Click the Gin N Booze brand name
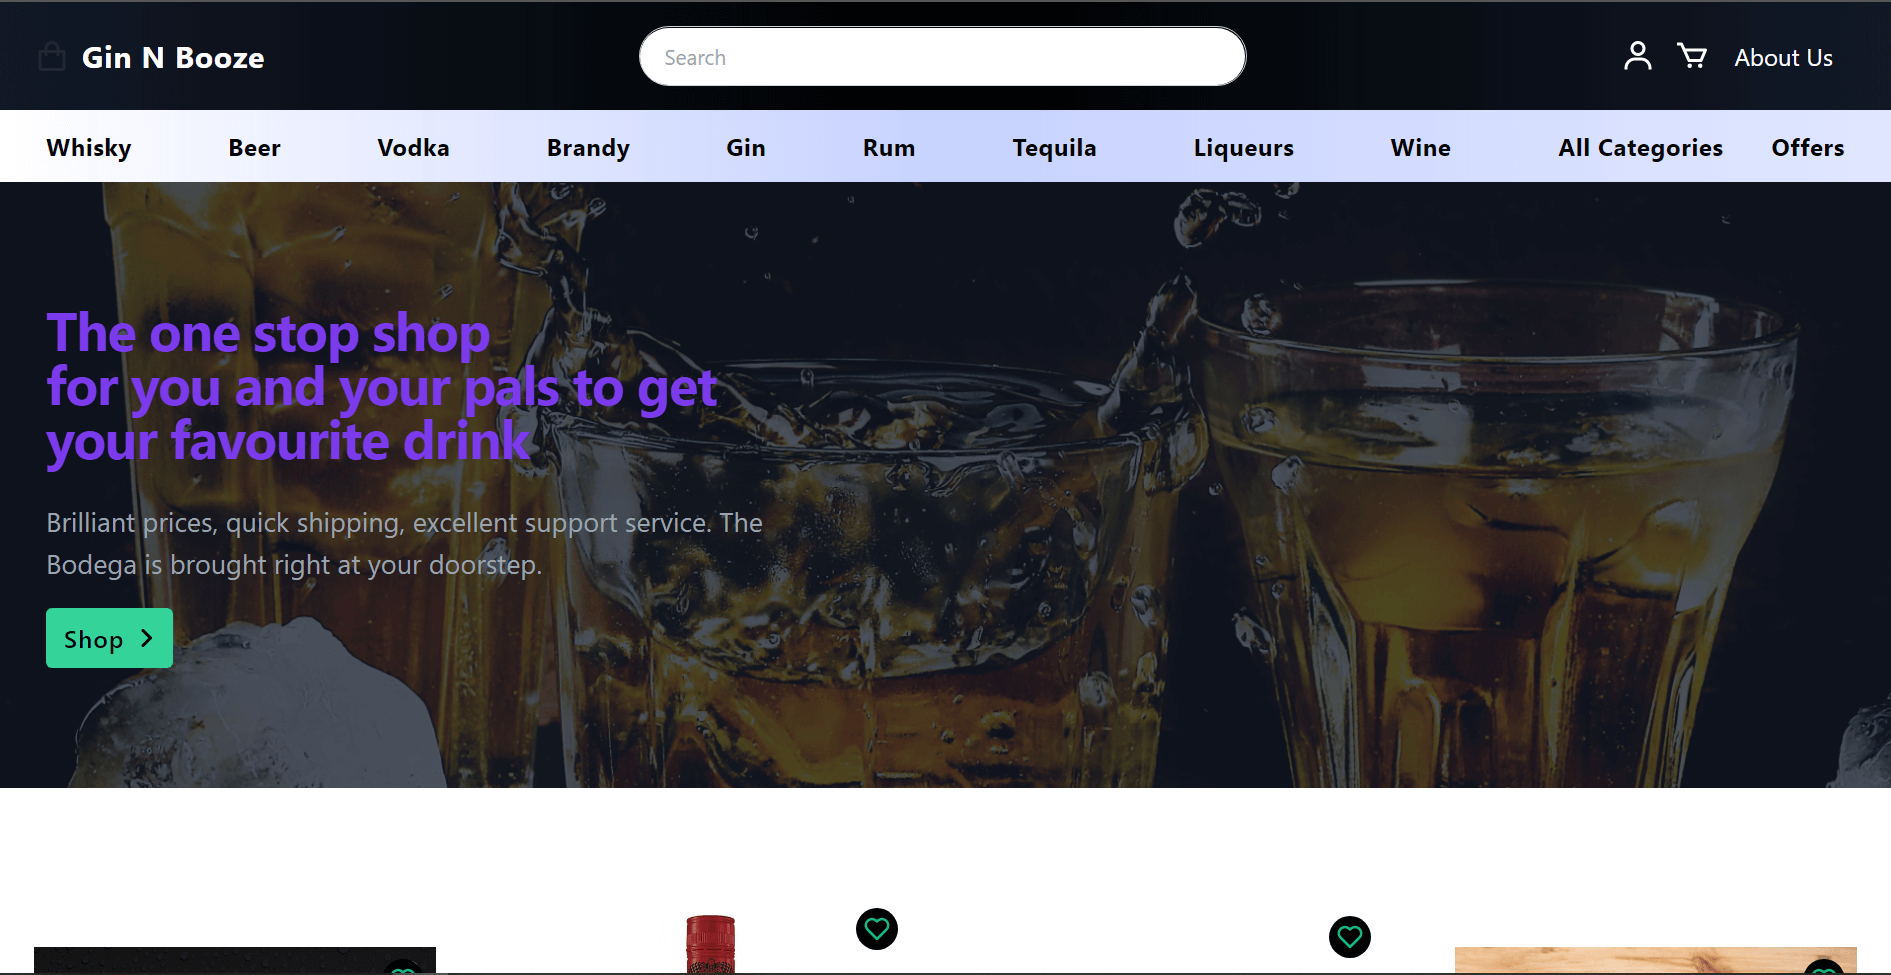1891x975 pixels. [x=173, y=58]
